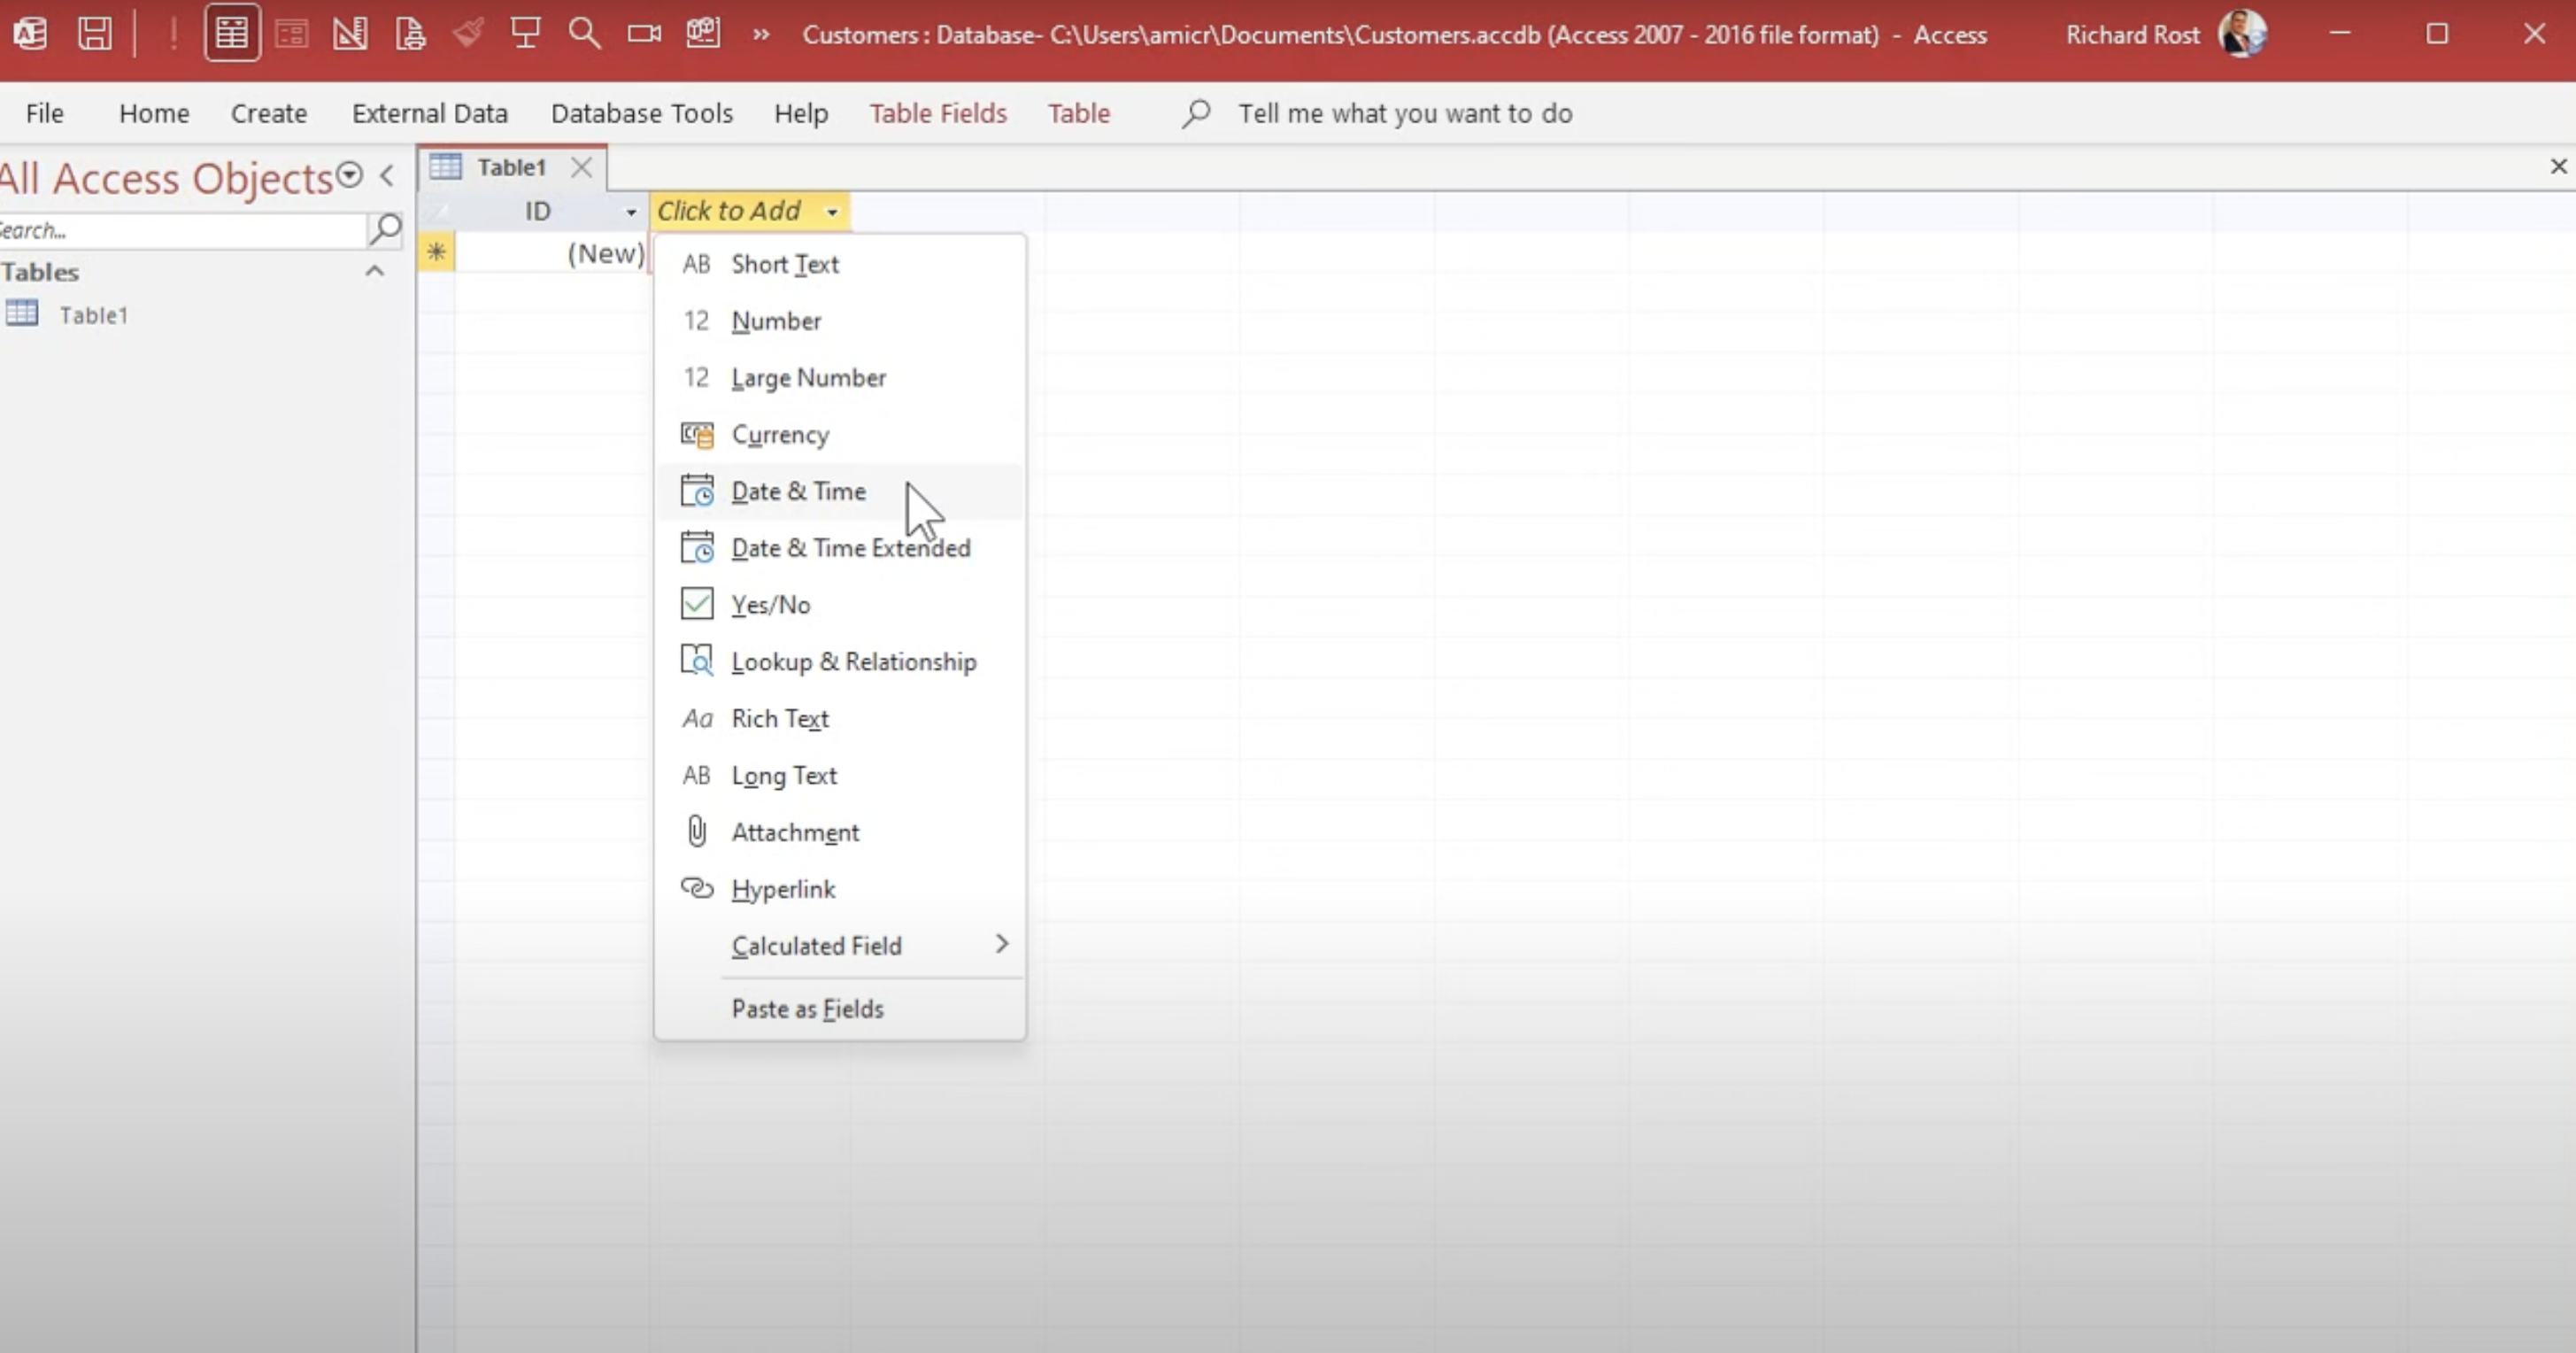Click the new record asterisk row selector
The height and width of the screenshot is (1353, 2576).
click(x=436, y=252)
